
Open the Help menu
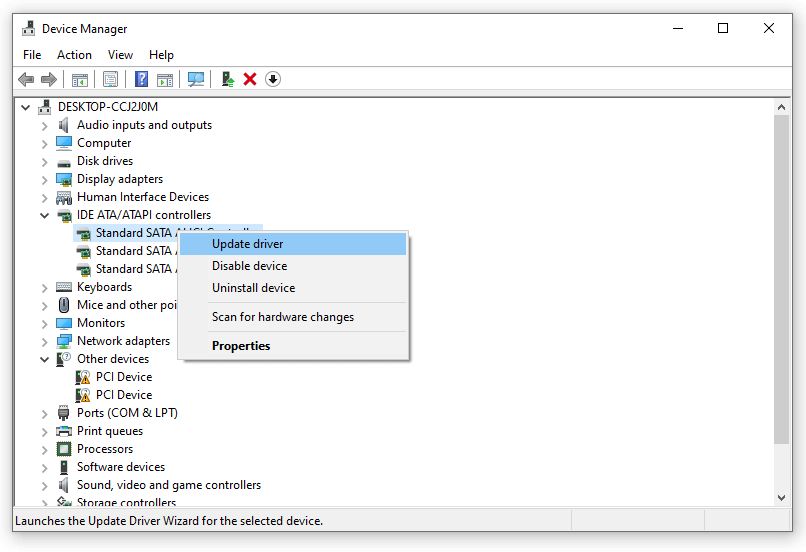point(161,54)
